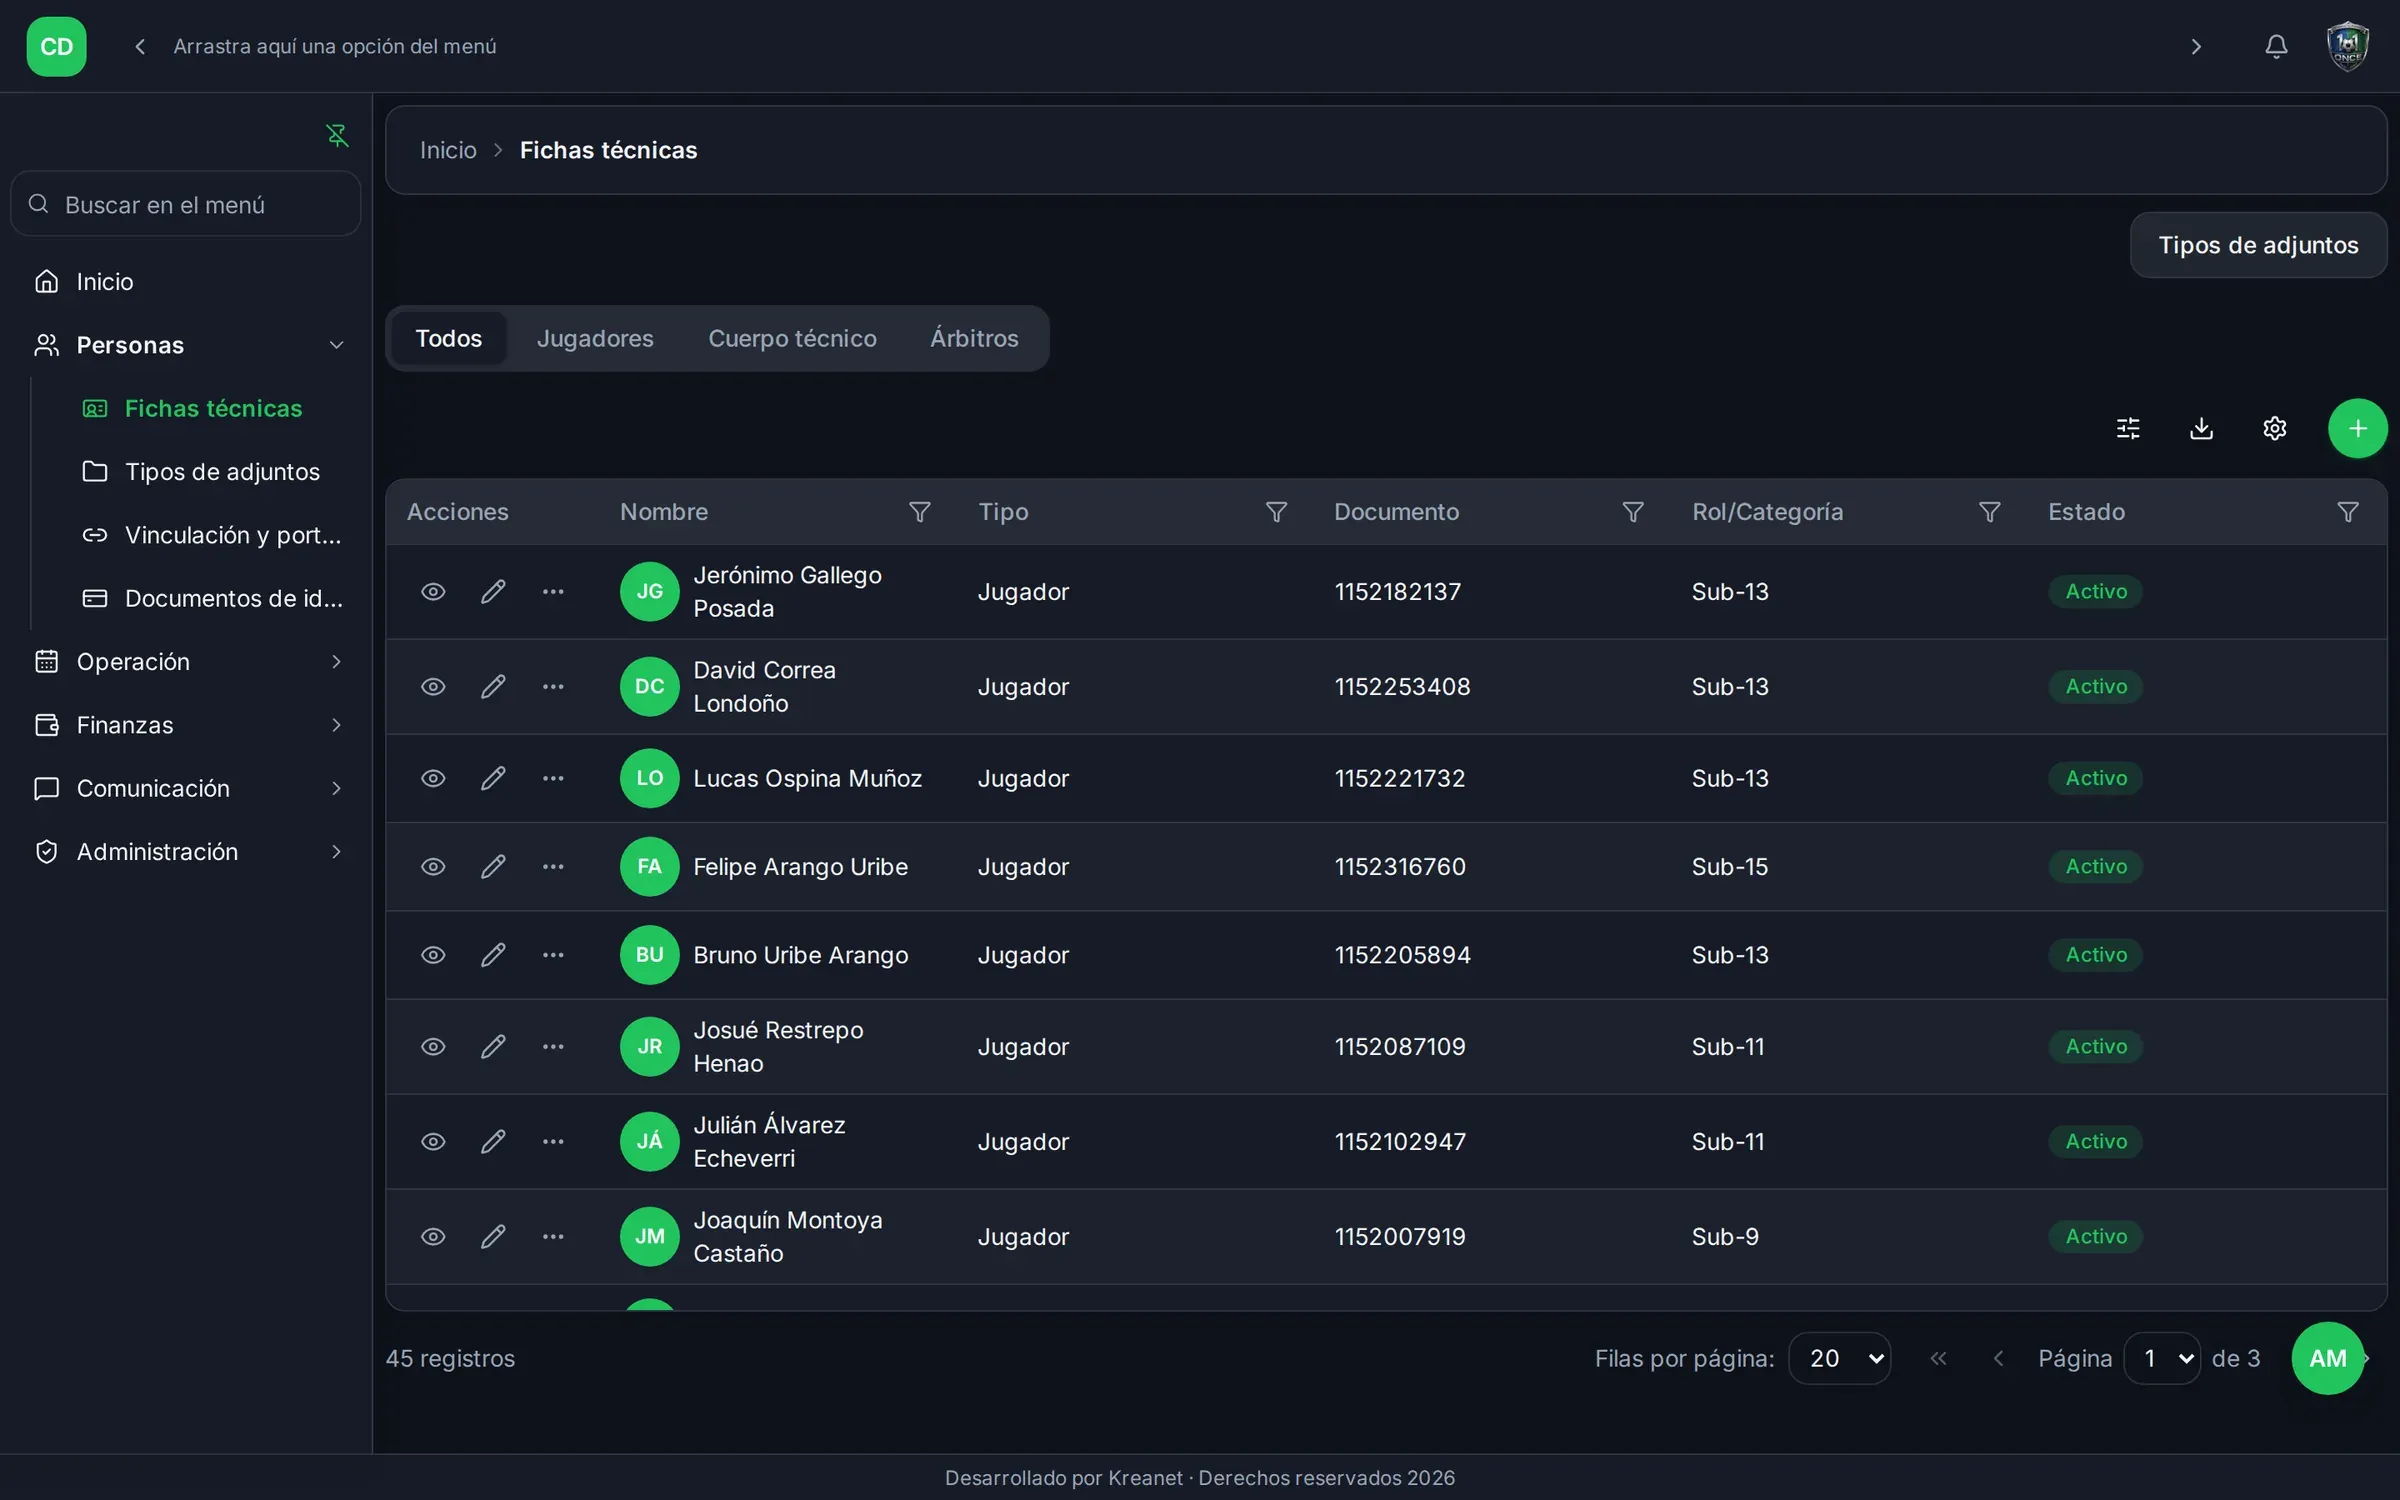
Task: Expand the Operación menu section
Action: click(x=188, y=662)
